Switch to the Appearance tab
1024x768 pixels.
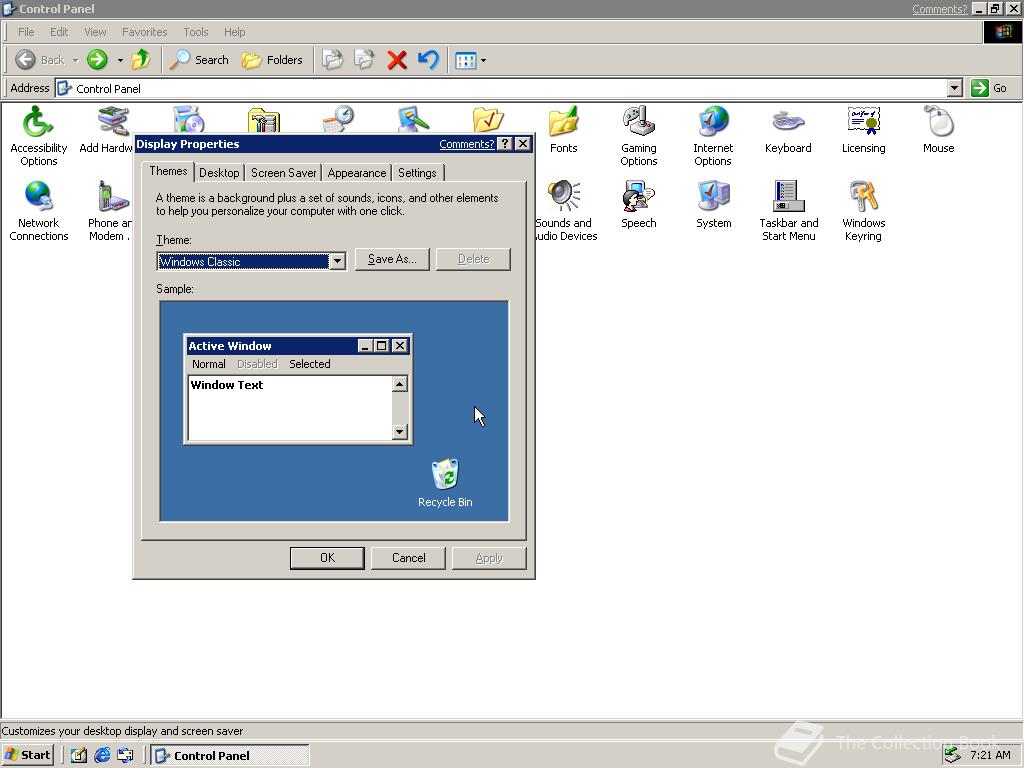[x=357, y=173]
